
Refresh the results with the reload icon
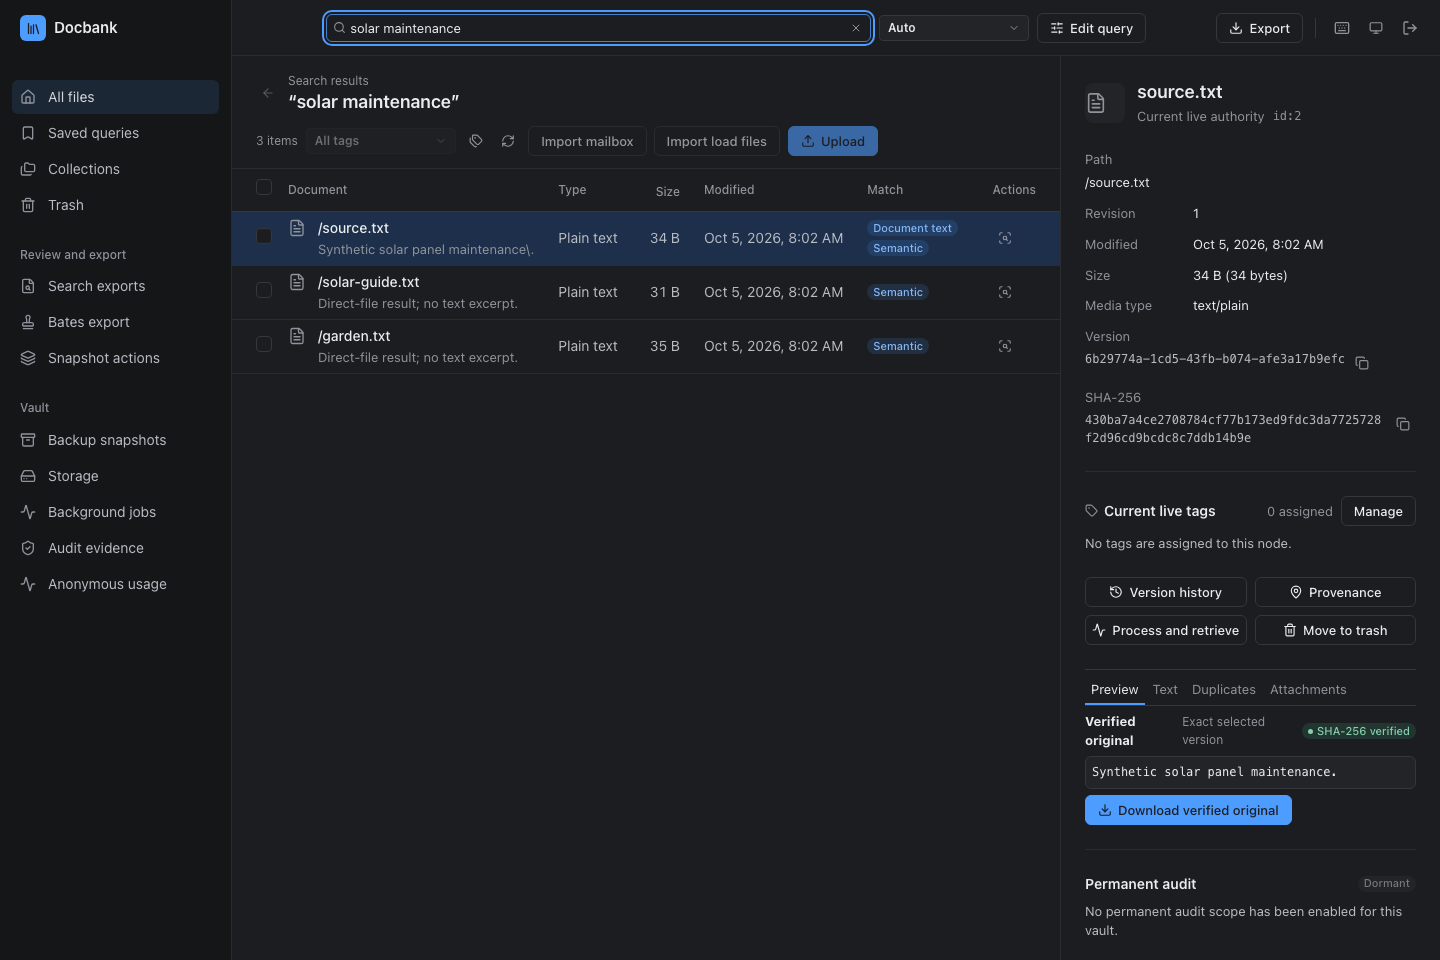508,141
